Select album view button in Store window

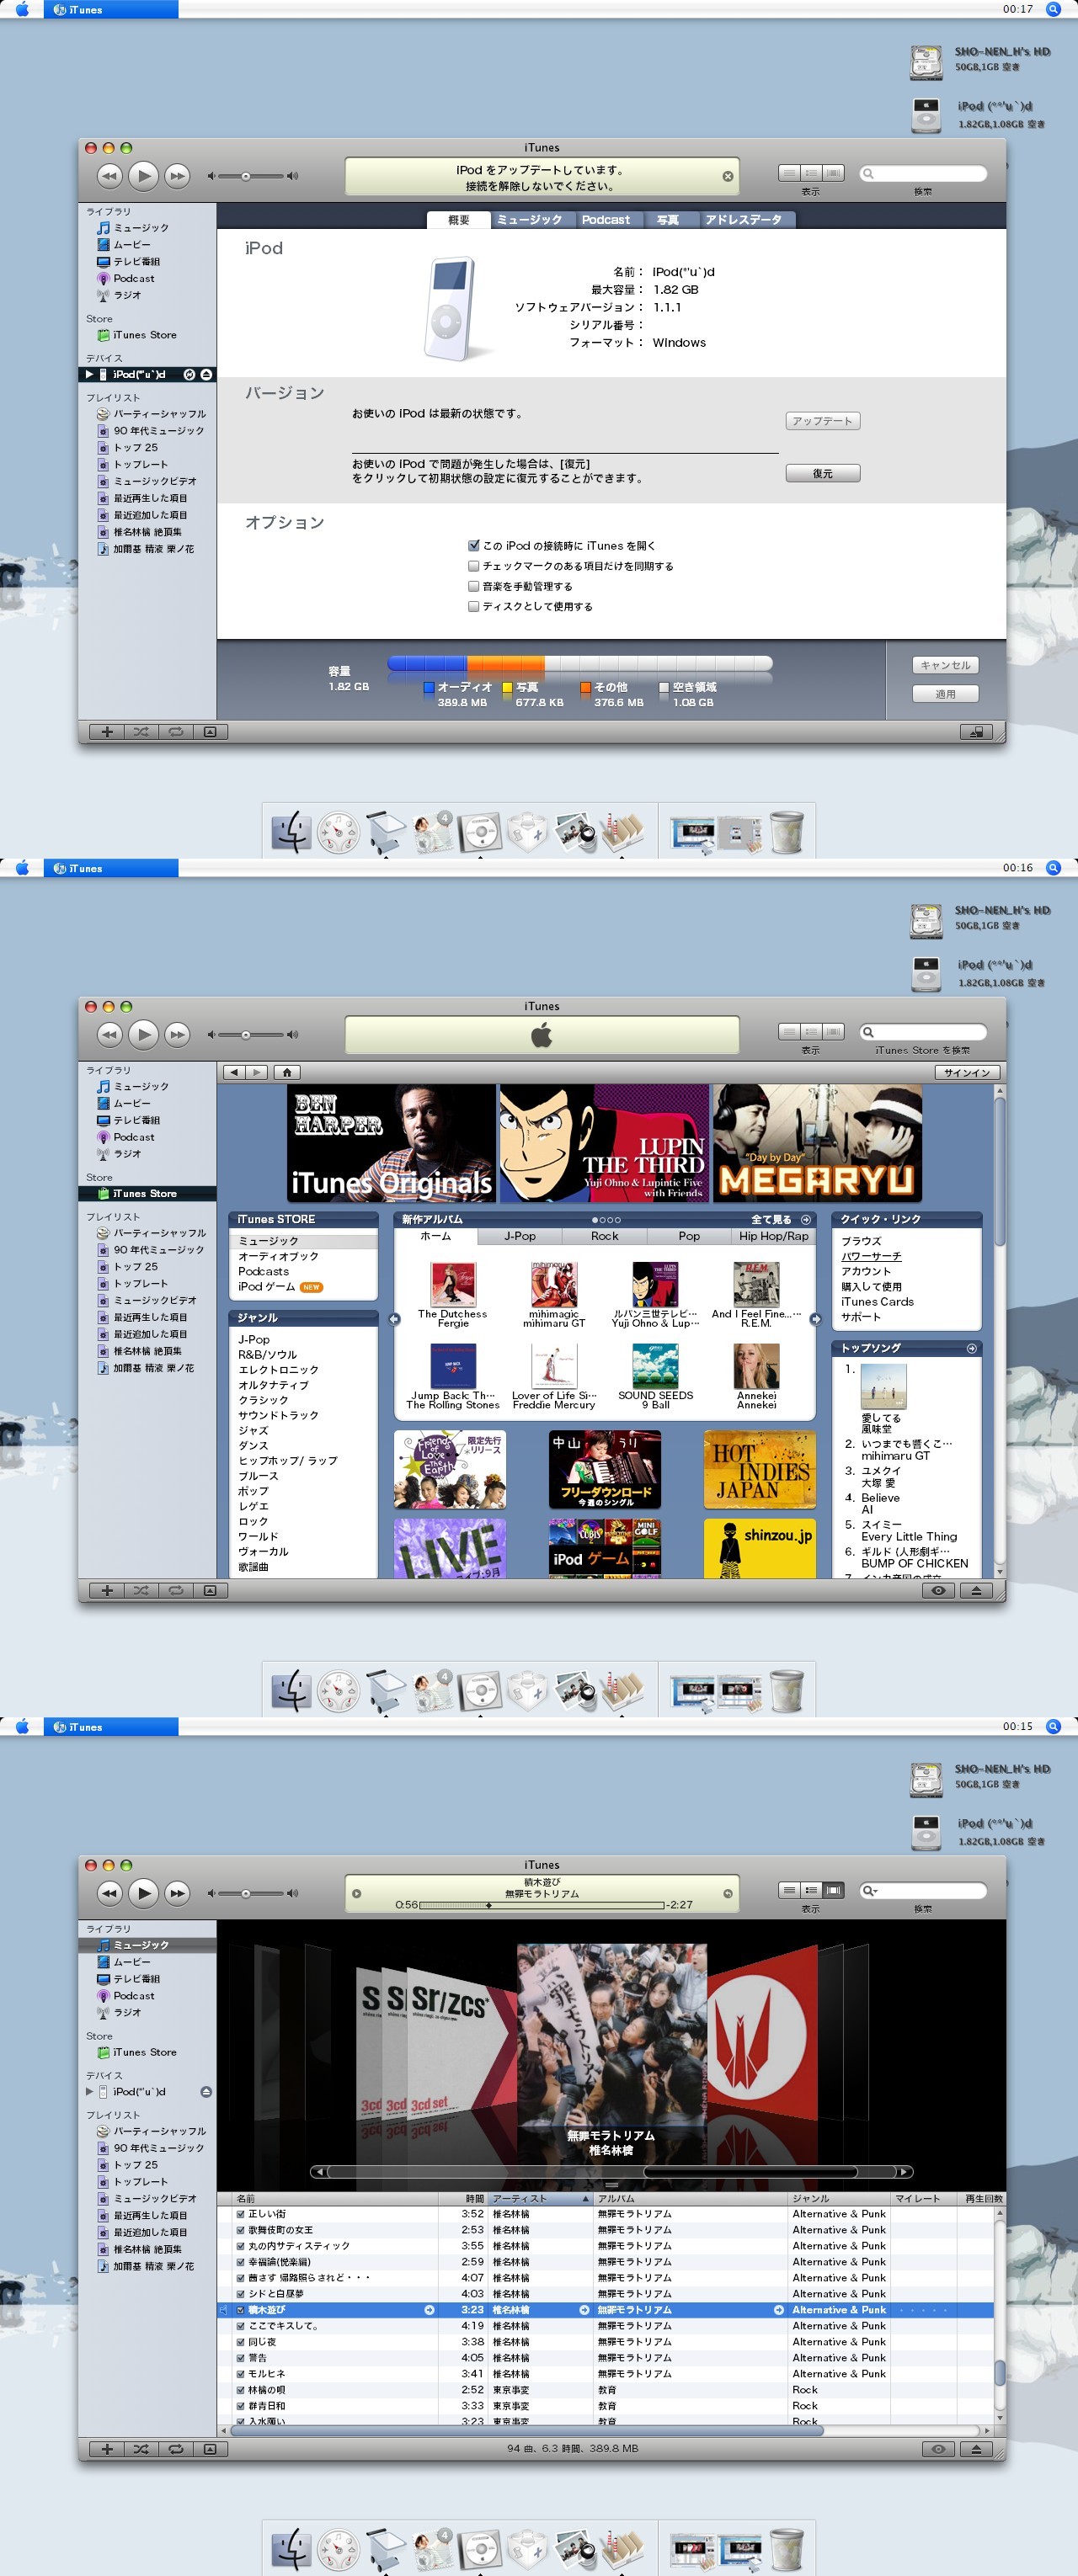point(811,1032)
